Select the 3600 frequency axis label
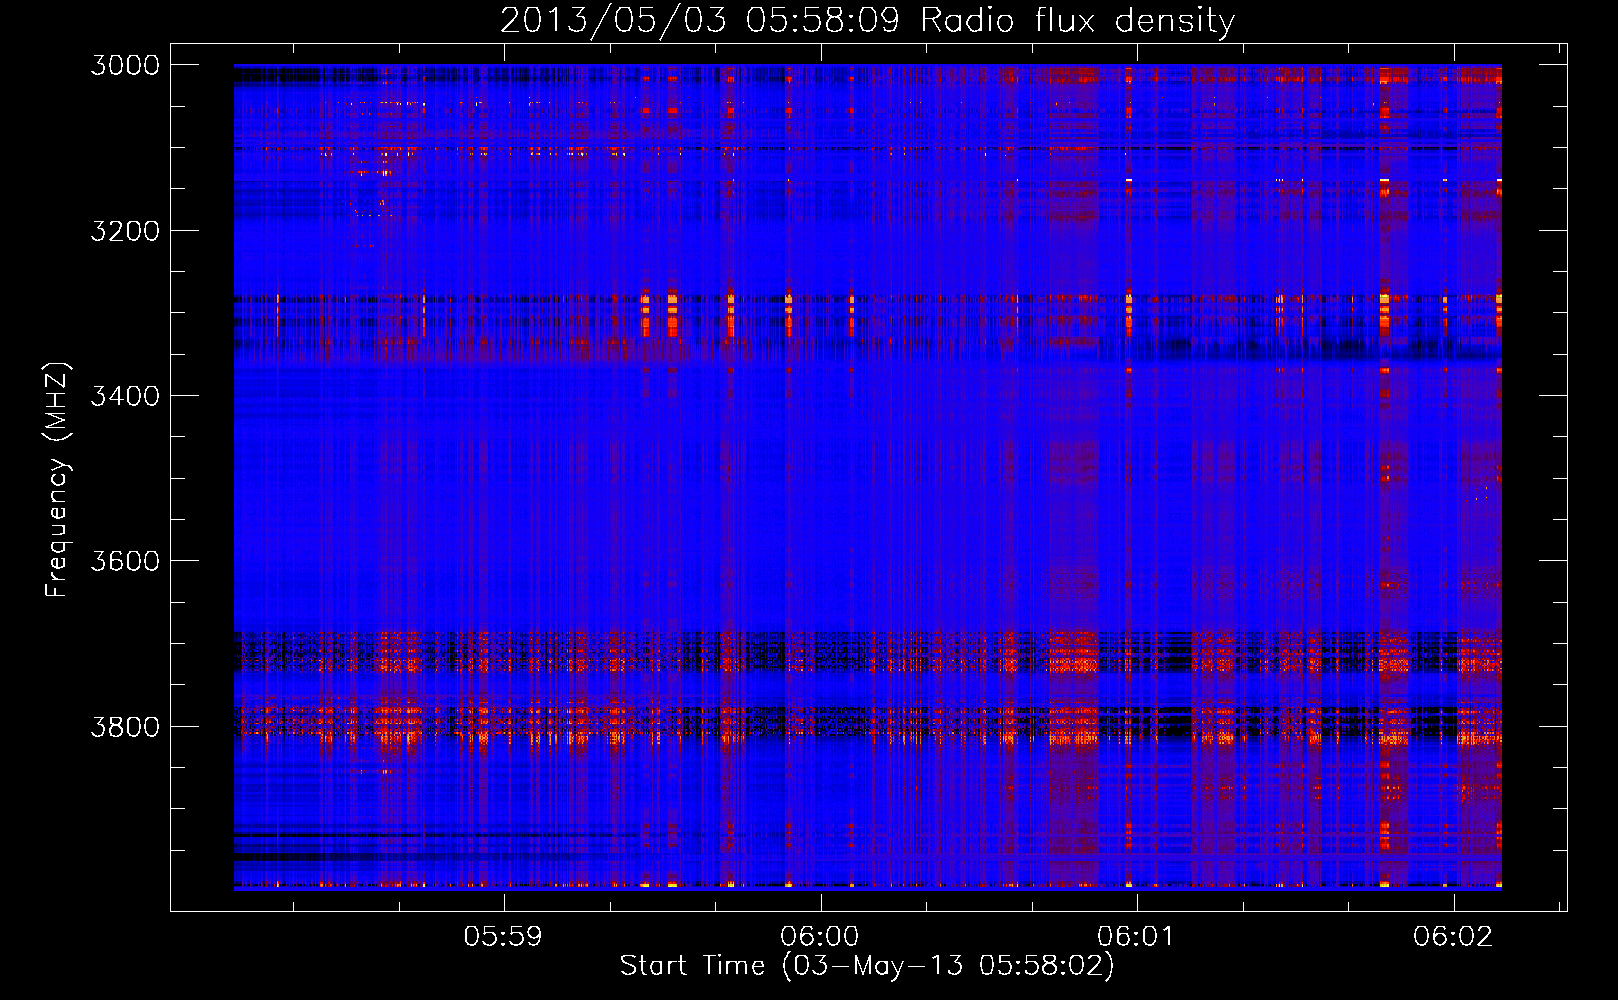 tap(125, 561)
